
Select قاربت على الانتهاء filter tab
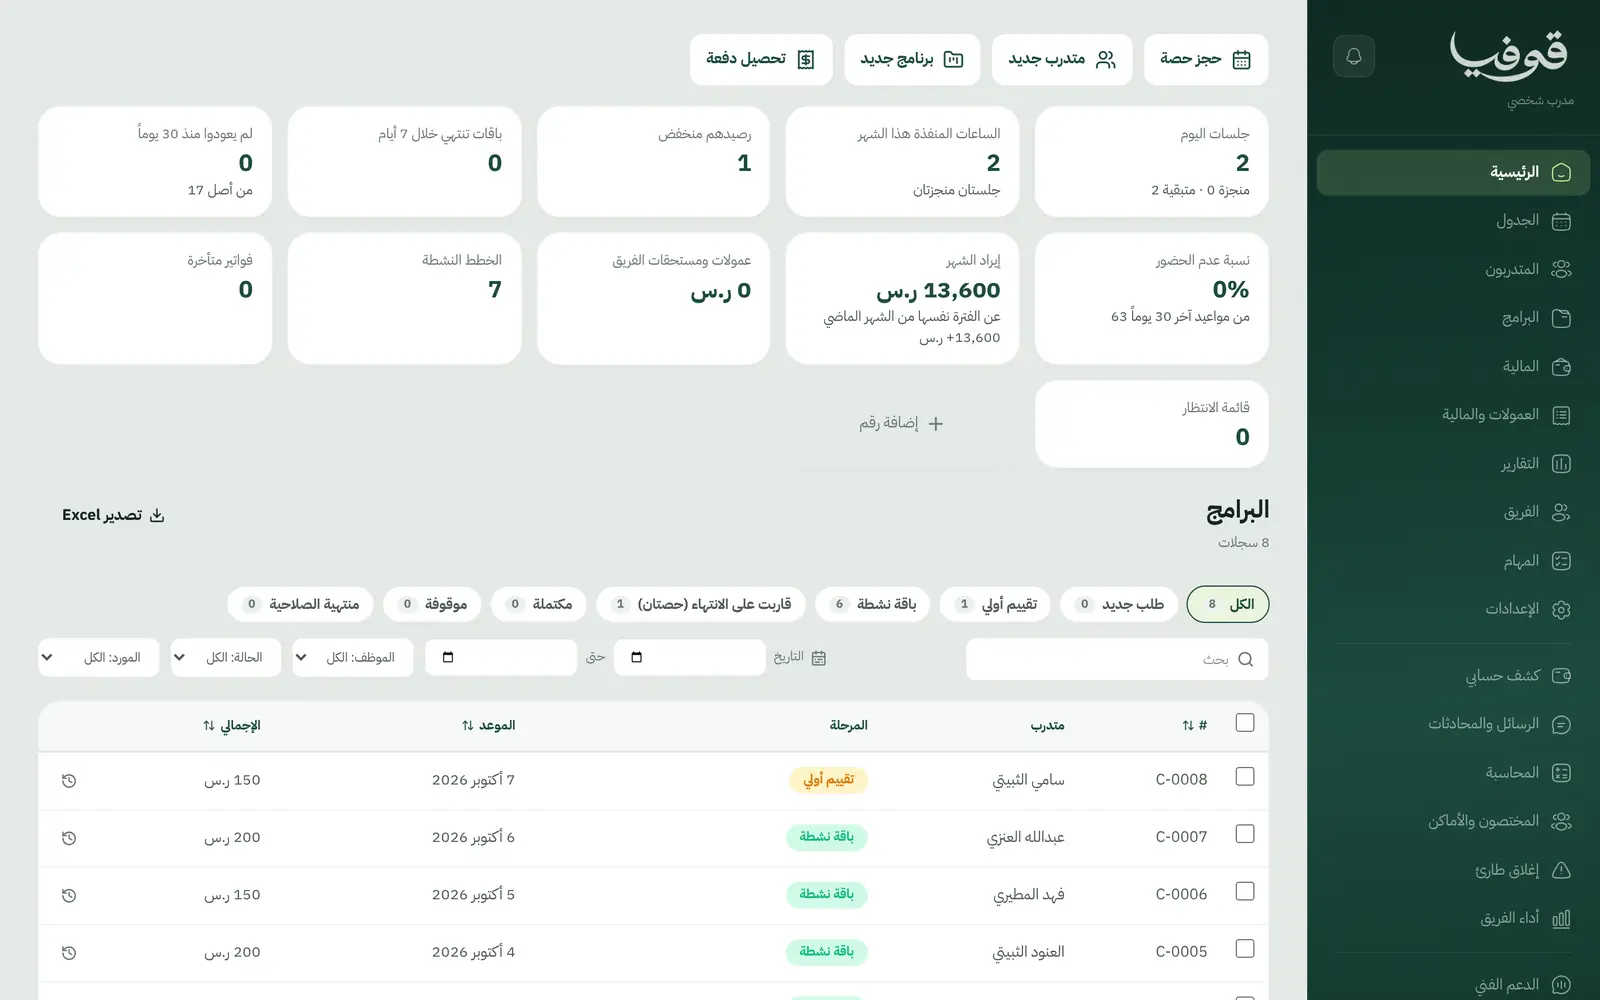coord(701,604)
